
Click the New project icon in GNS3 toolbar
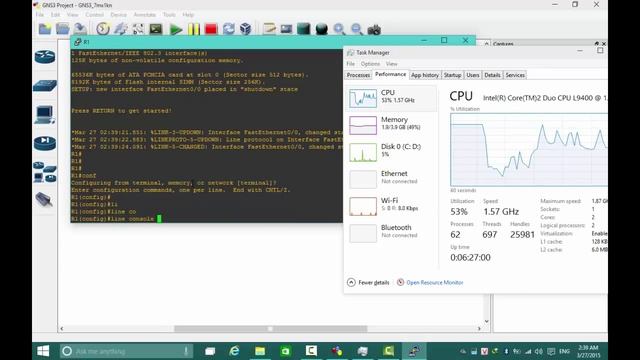(45, 29)
